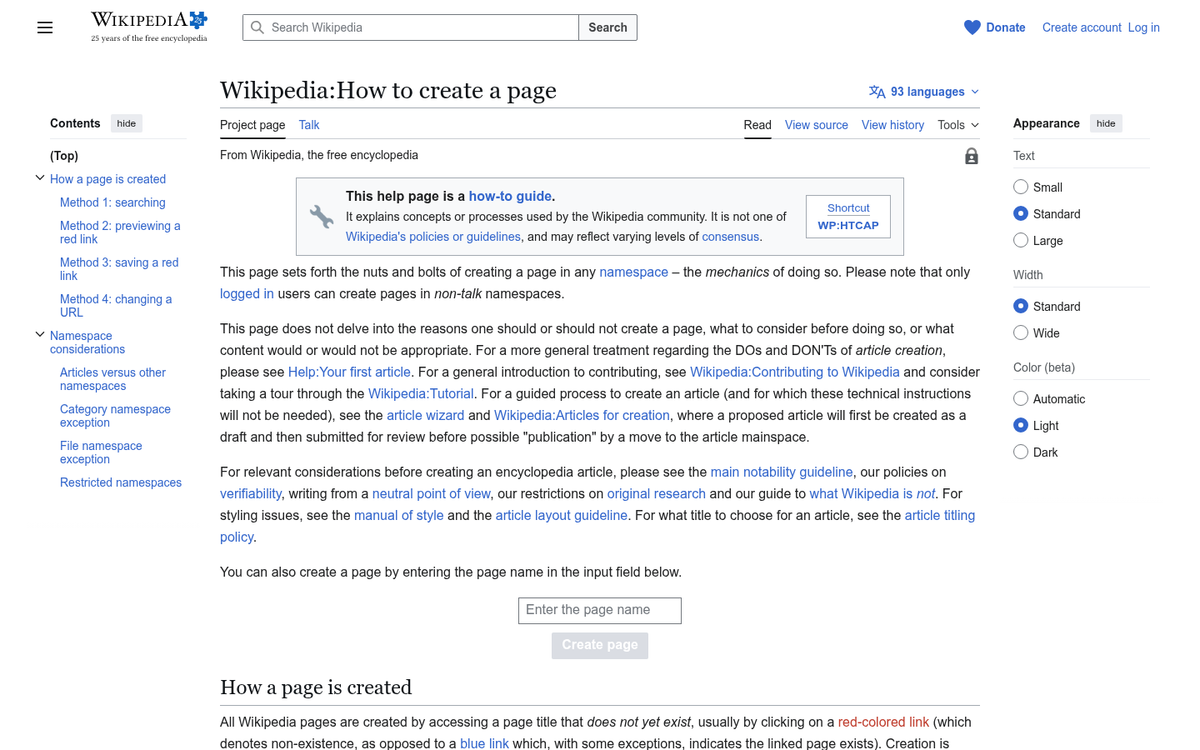
Task: Select the Standard text size option
Action: tap(1020, 213)
